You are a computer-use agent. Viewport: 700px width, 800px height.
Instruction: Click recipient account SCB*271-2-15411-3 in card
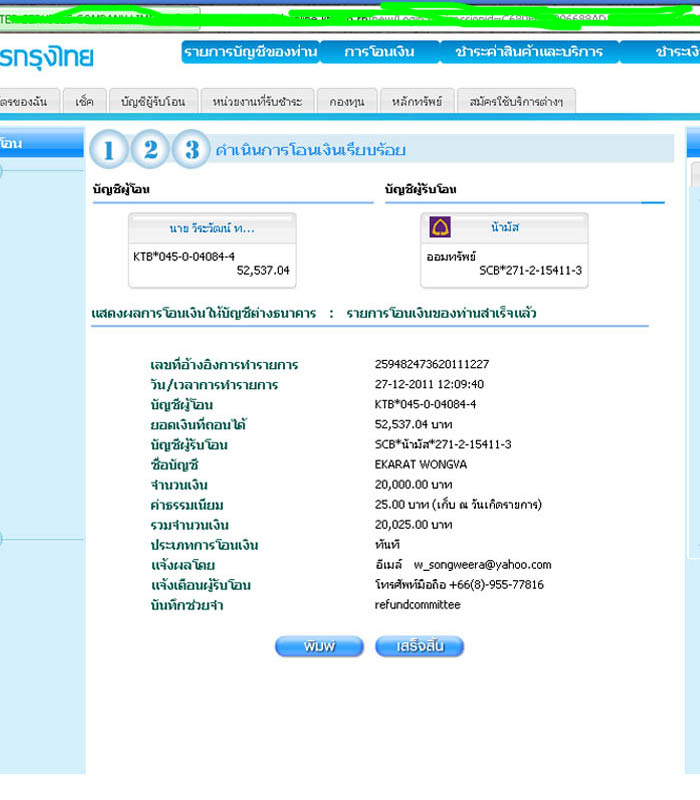tap(530, 270)
